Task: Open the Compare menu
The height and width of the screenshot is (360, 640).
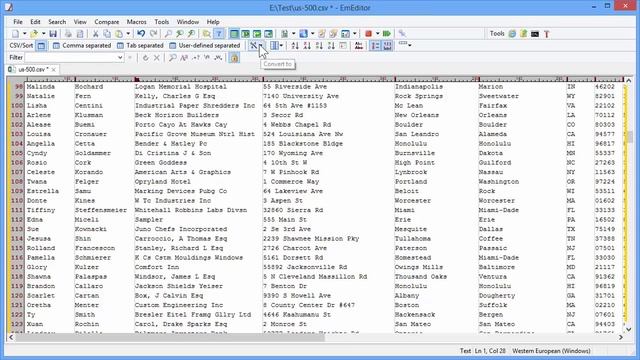Action: [107, 22]
